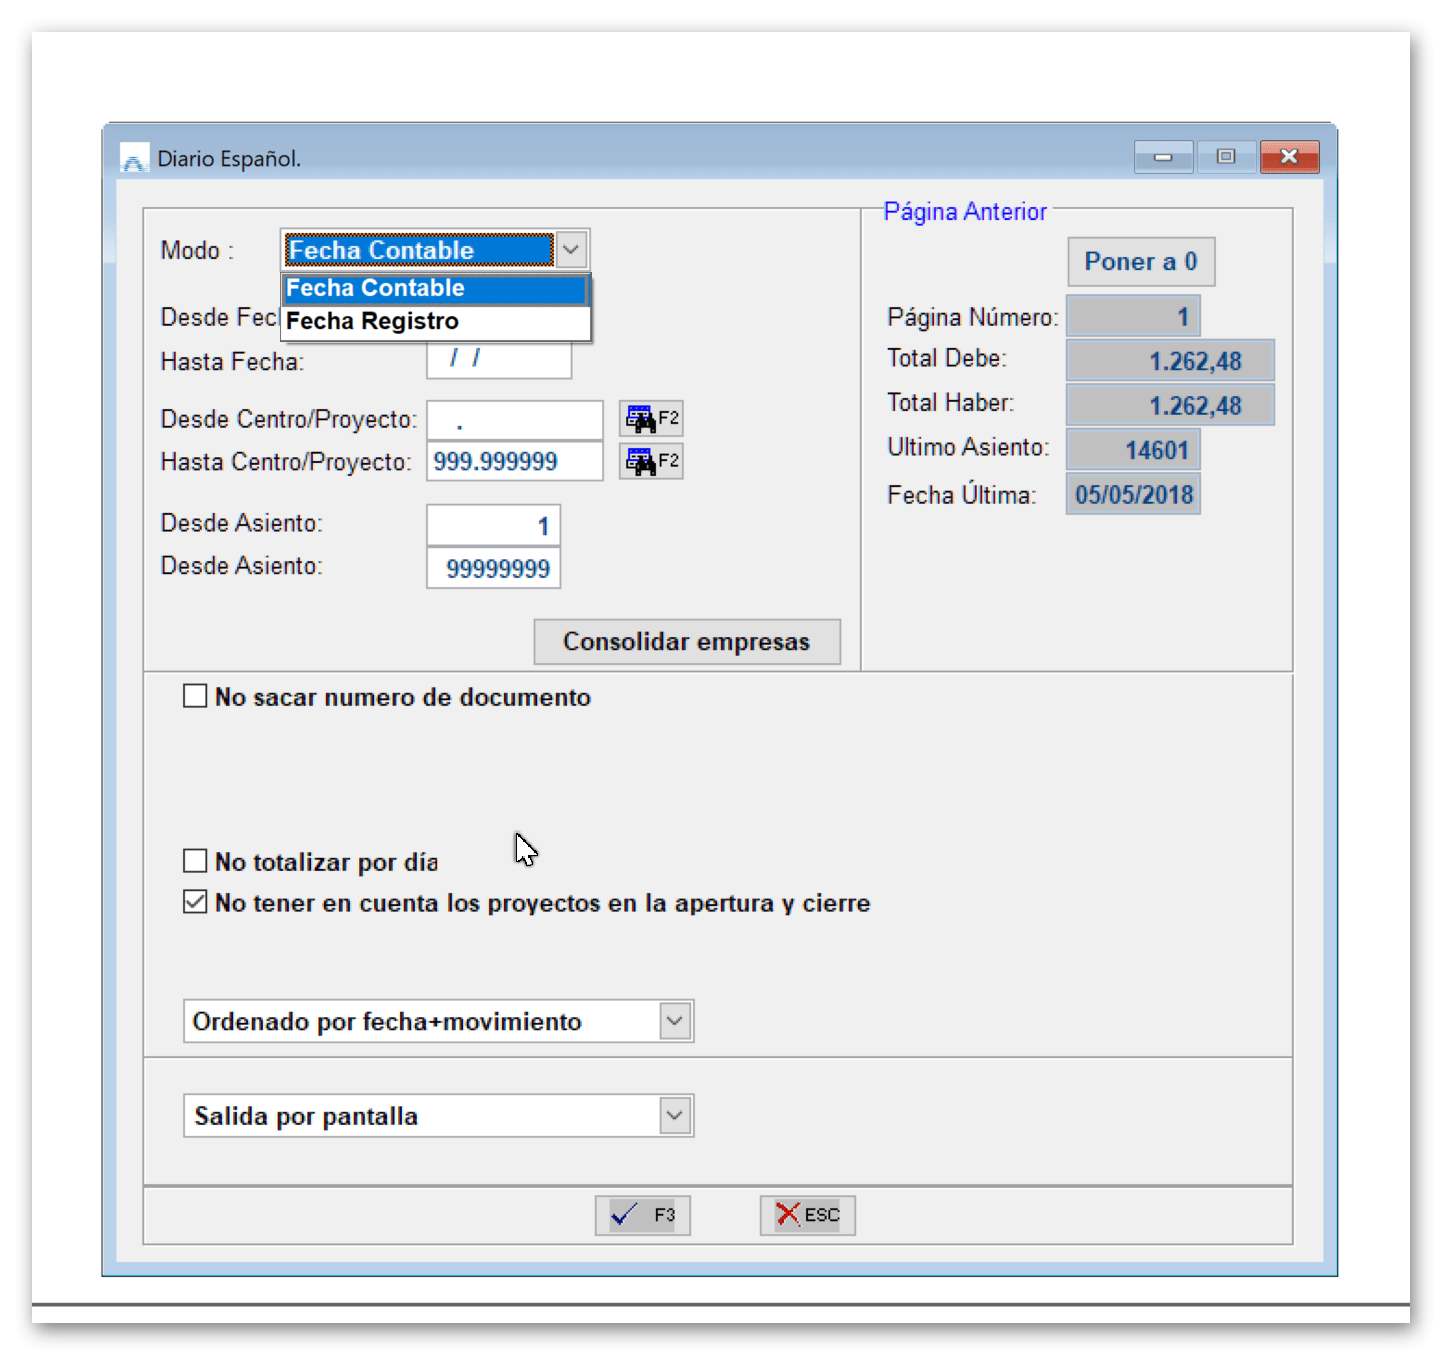Click F2 lookup icon for Desde Centro/Proyecto

point(650,418)
